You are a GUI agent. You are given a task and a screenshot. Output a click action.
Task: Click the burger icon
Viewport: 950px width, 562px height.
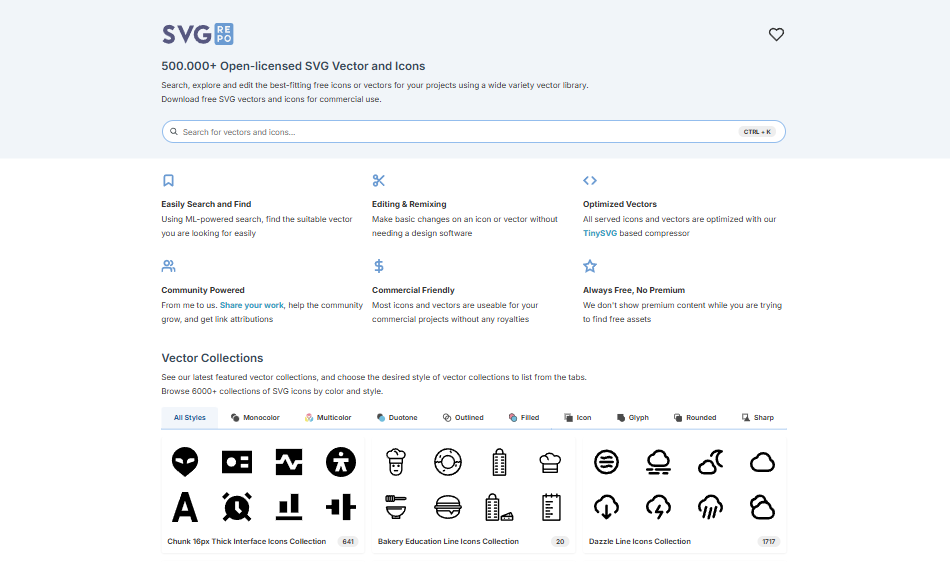click(448, 507)
